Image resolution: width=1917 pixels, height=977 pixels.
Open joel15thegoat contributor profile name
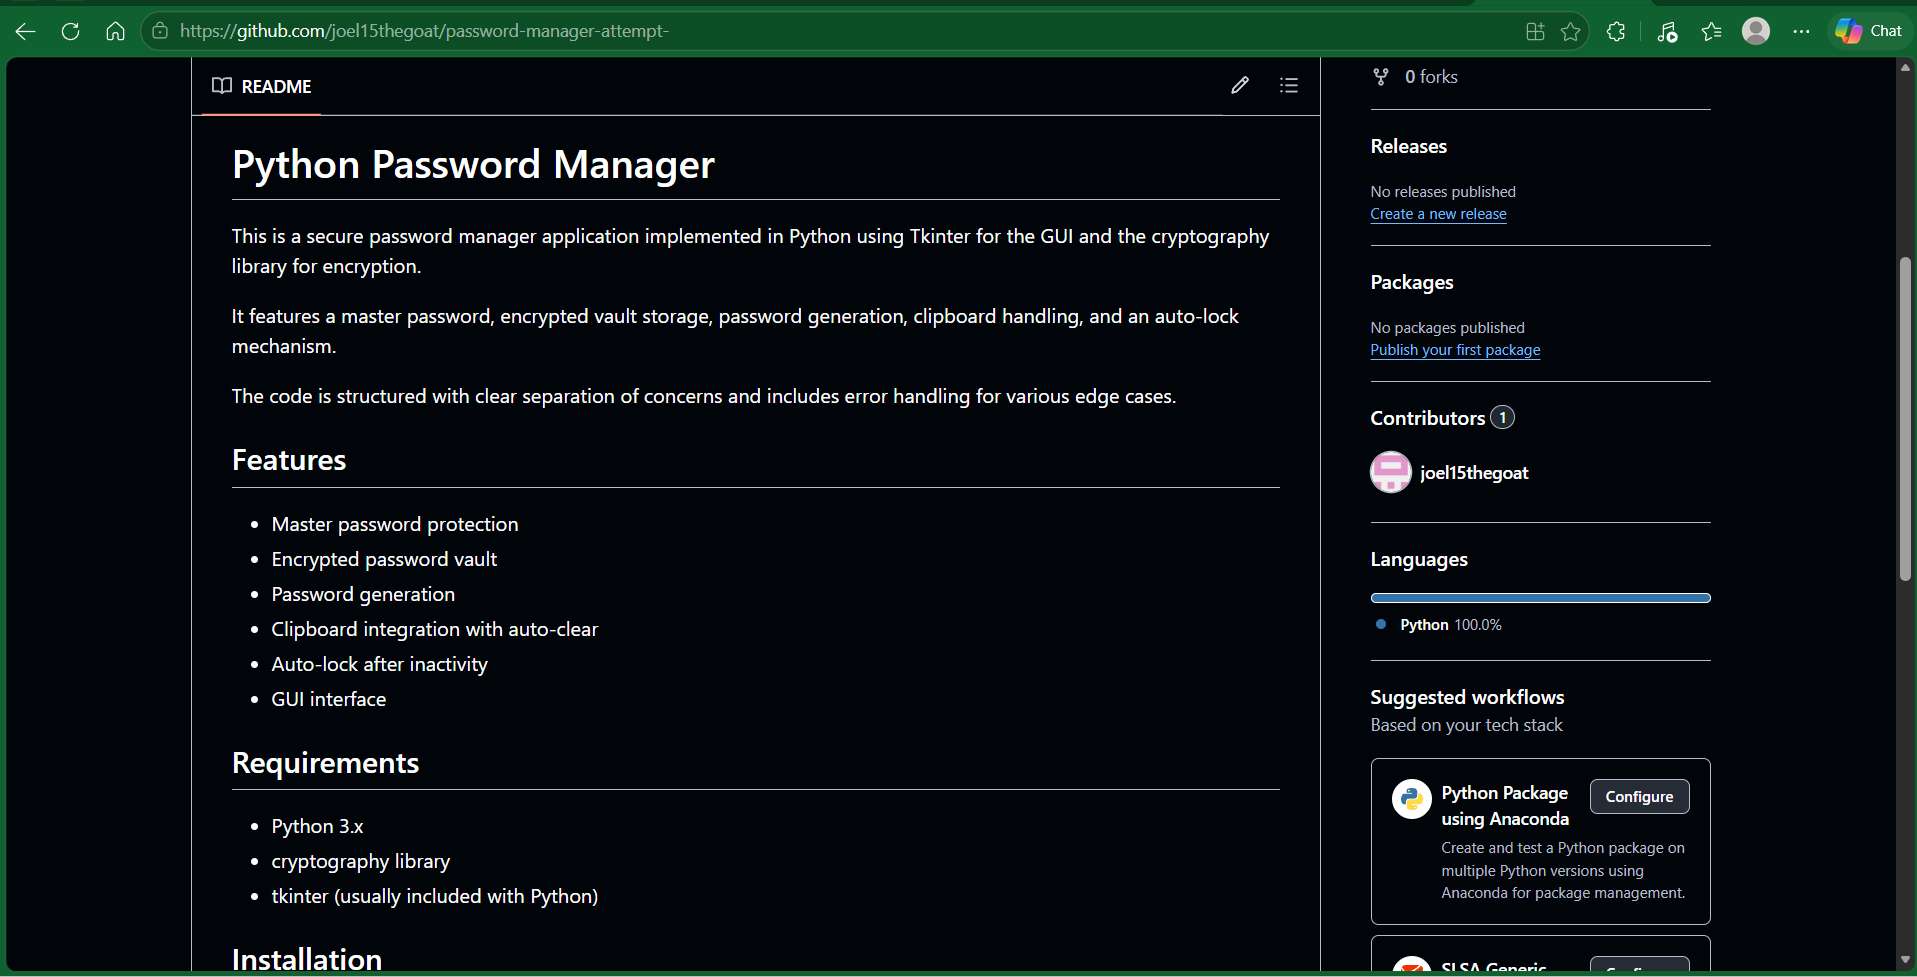[1474, 473]
